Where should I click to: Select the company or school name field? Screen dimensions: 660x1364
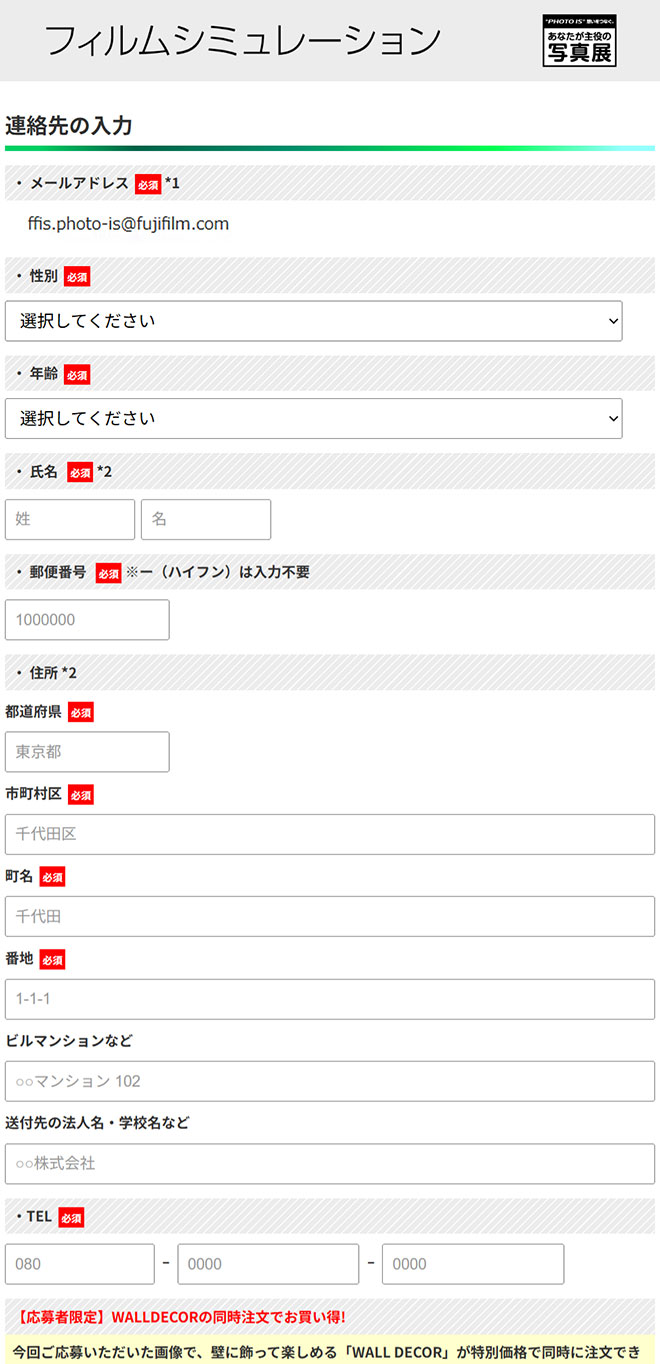point(330,1164)
